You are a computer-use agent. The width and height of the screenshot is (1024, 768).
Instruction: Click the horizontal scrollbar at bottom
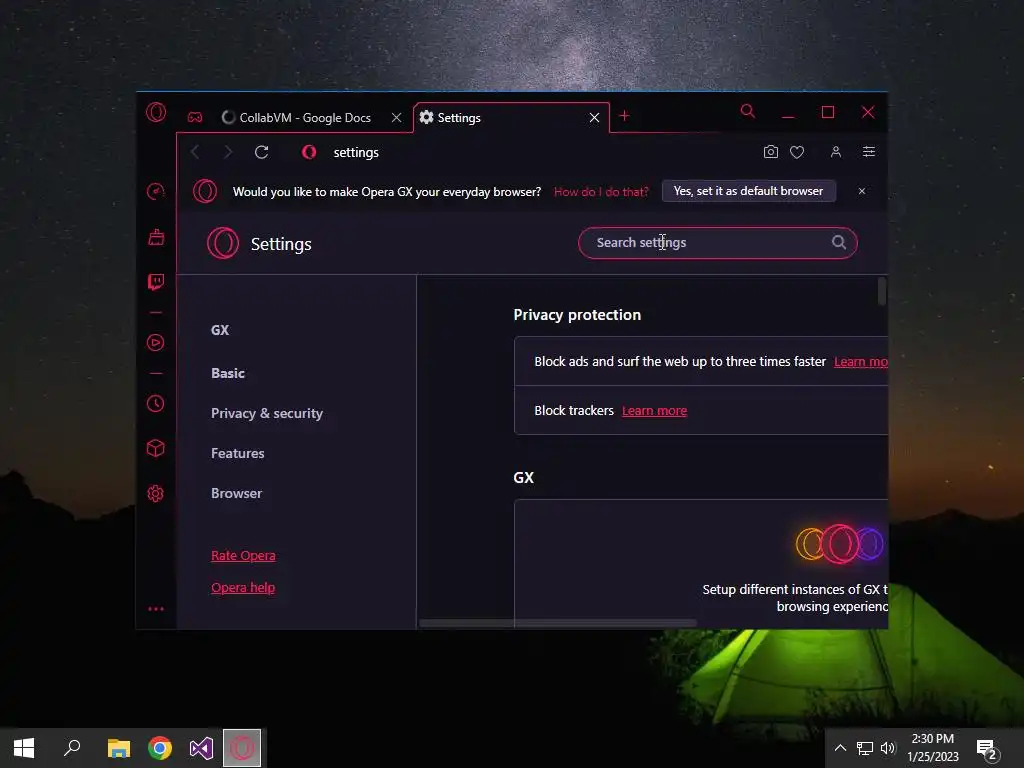pos(558,623)
